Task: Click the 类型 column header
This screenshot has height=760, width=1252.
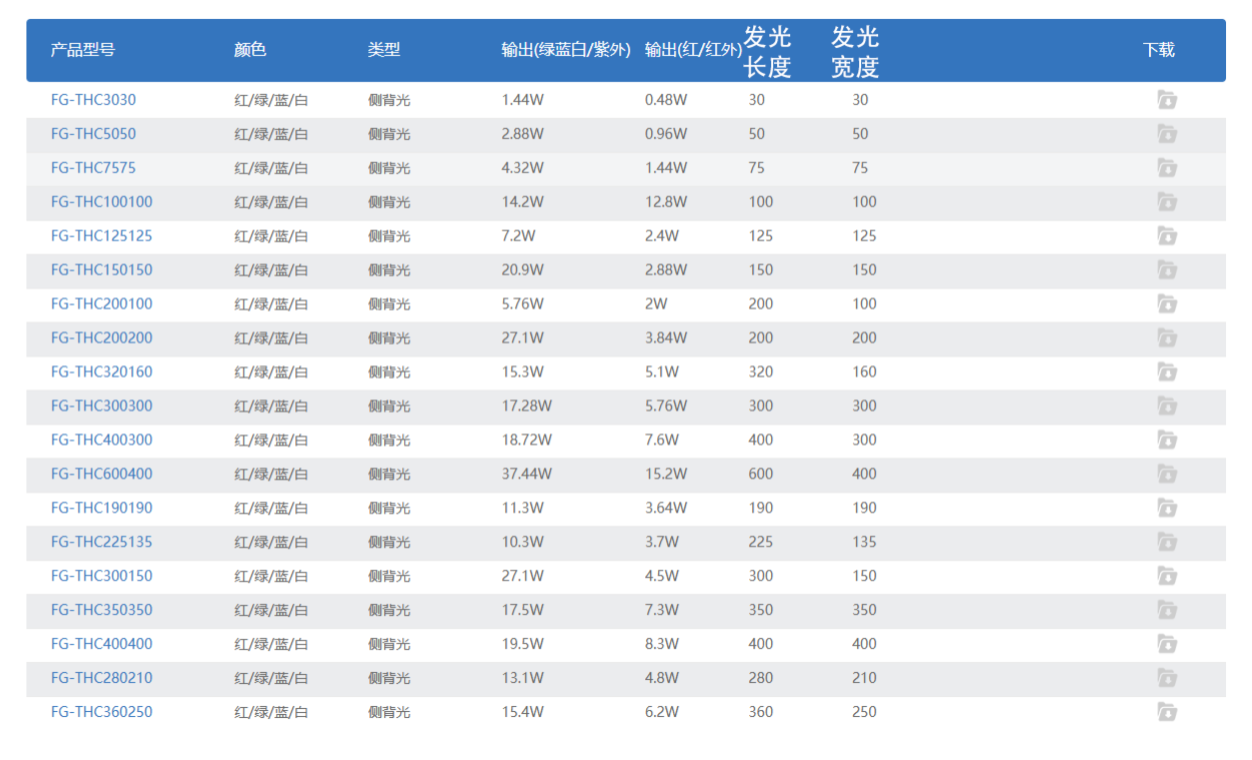Action: (x=384, y=50)
